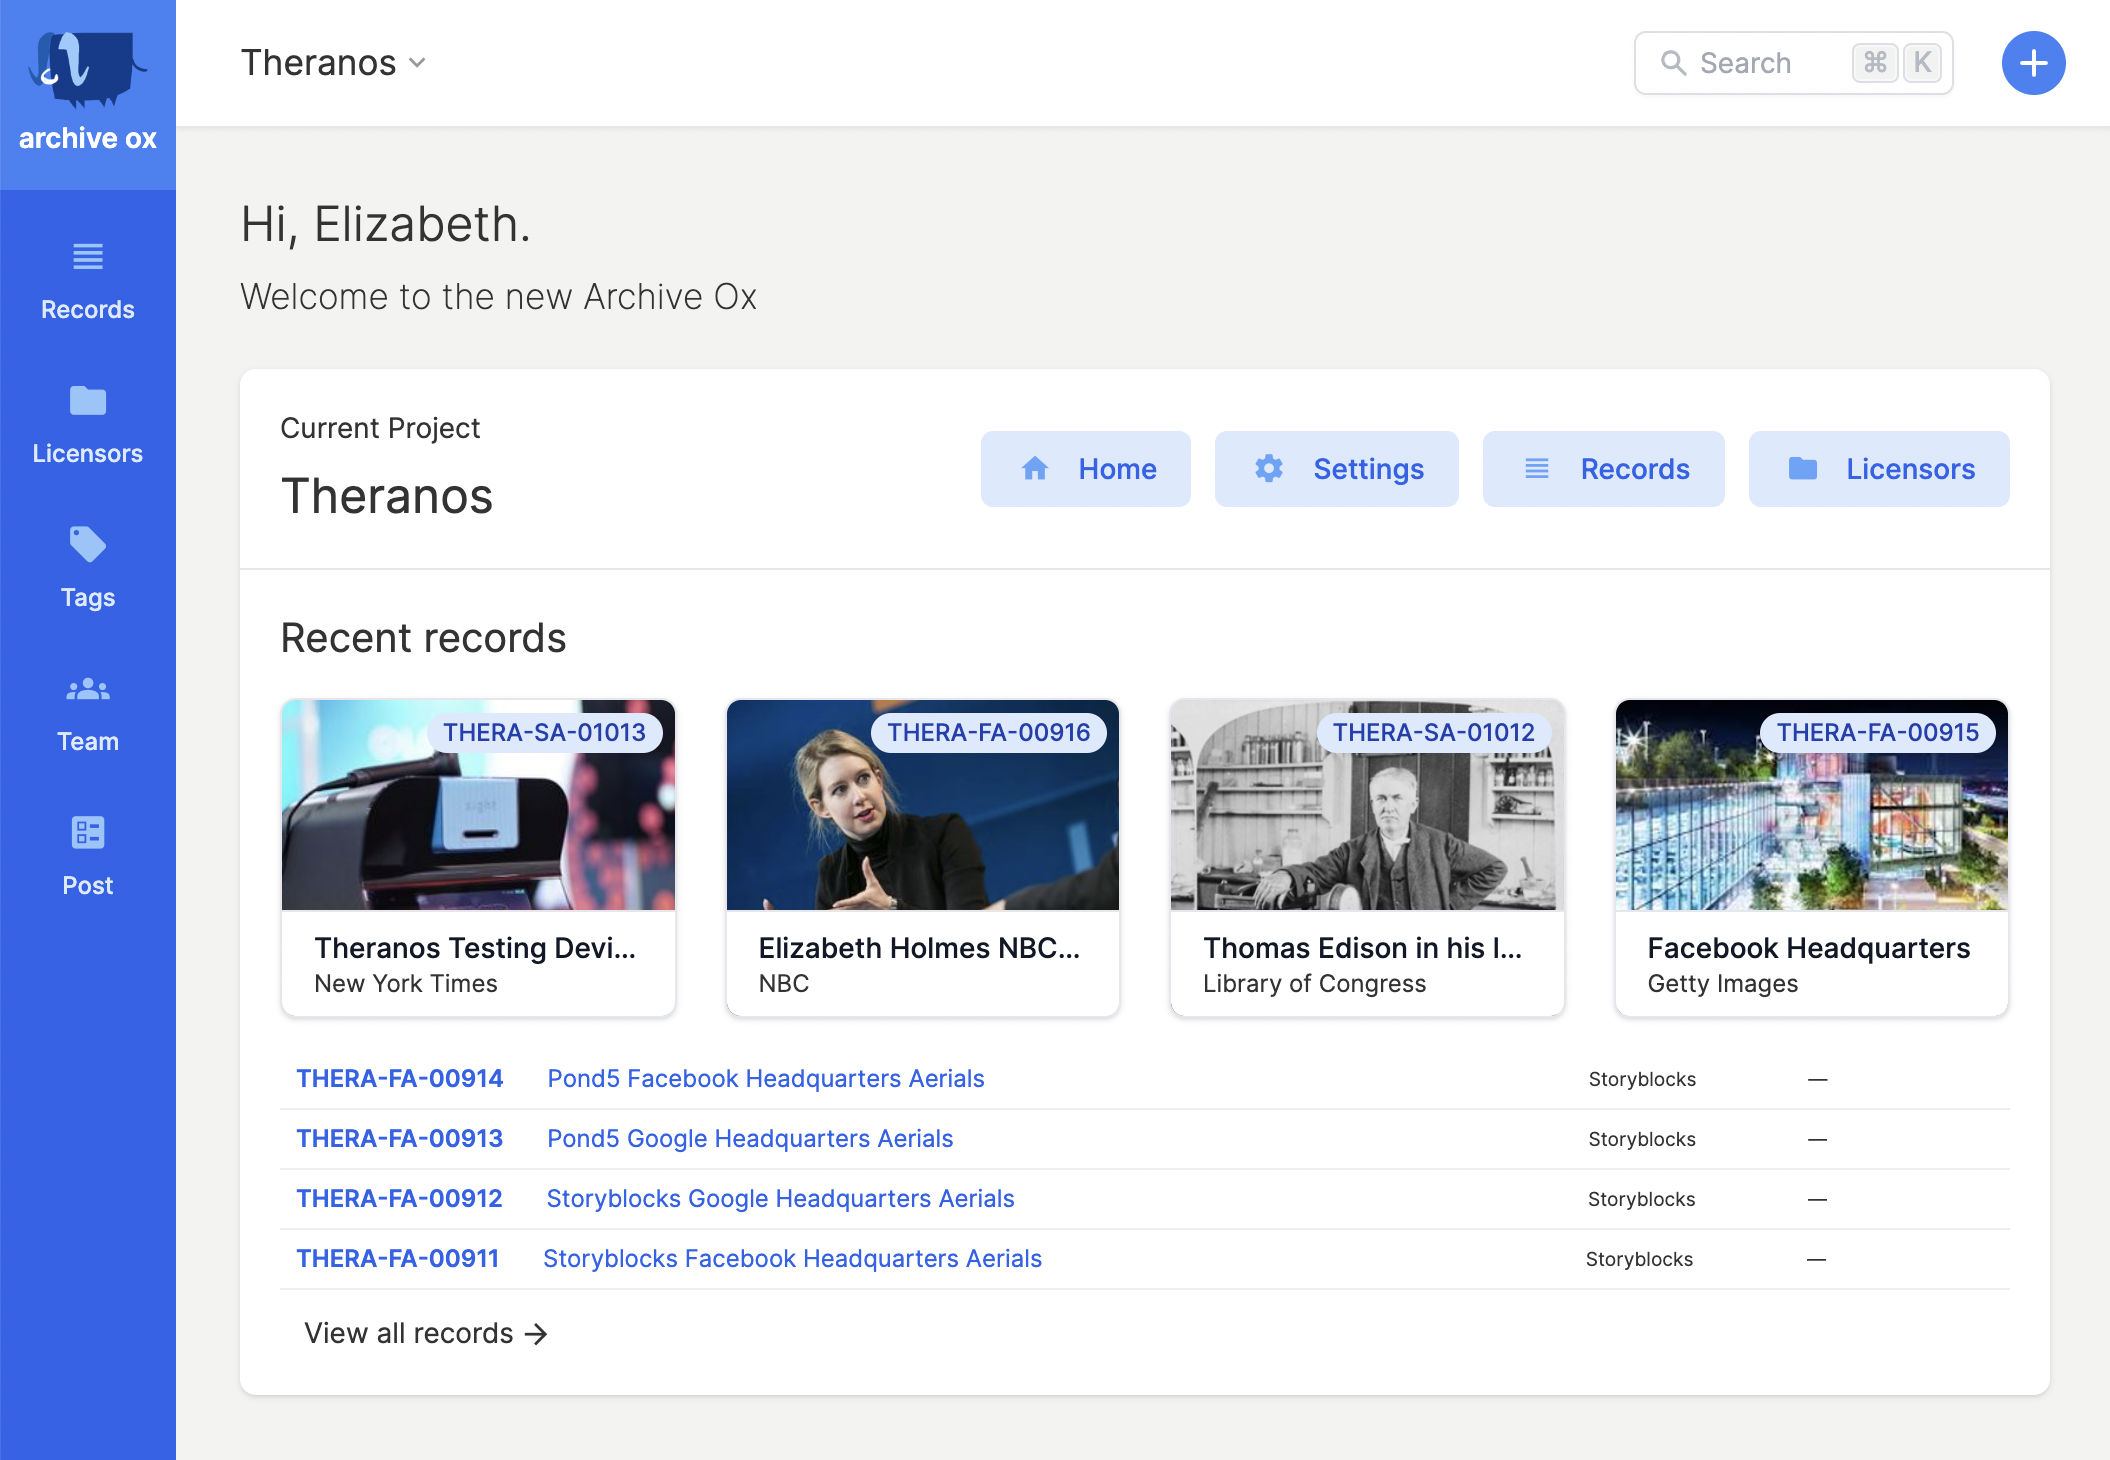2110x1460 pixels.
Task: Open Licensors folder icon in sidebar
Action: 87,401
